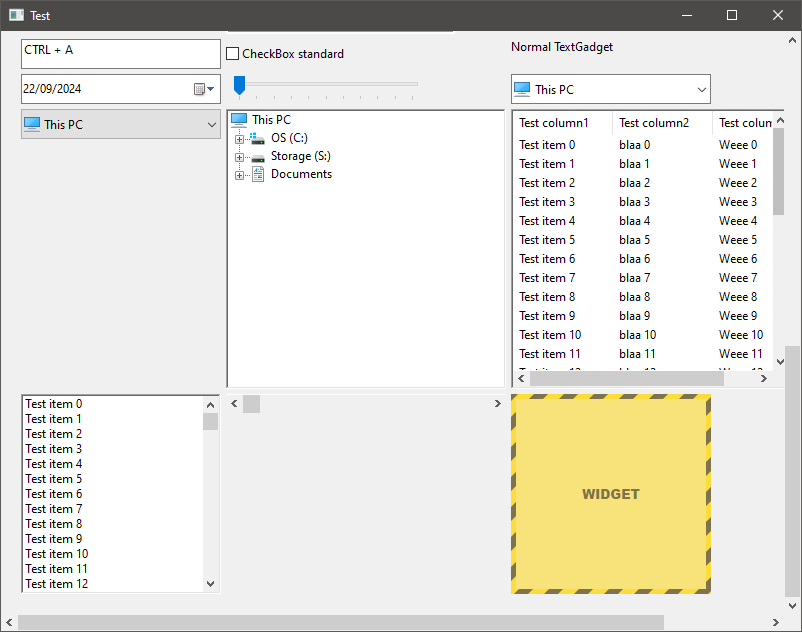Open the gray This PC combo box
Viewport: 802px width, 632px height.
(121, 124)
